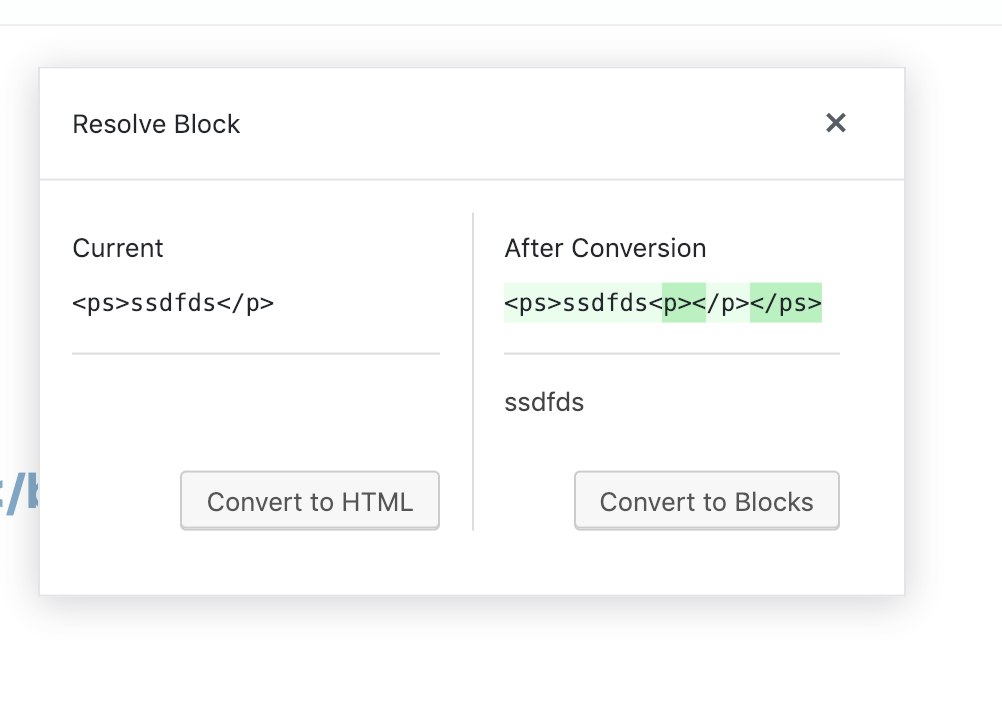Click the divider line under converted code
The height and width of the screenshot is (716, 1002).
(x=672, y=353)
